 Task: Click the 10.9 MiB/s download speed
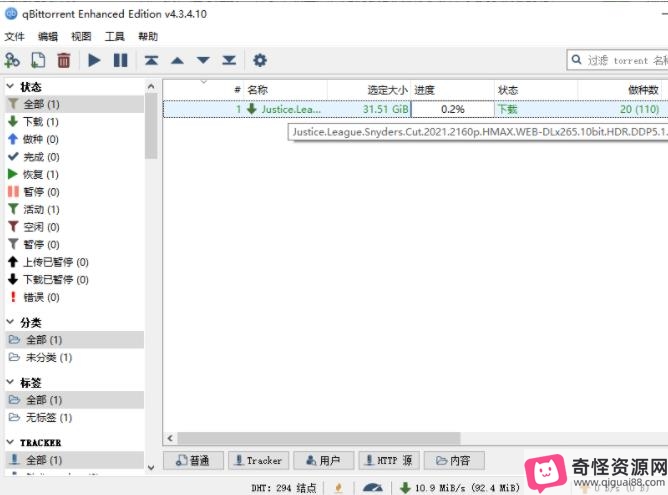click(460, 488)
